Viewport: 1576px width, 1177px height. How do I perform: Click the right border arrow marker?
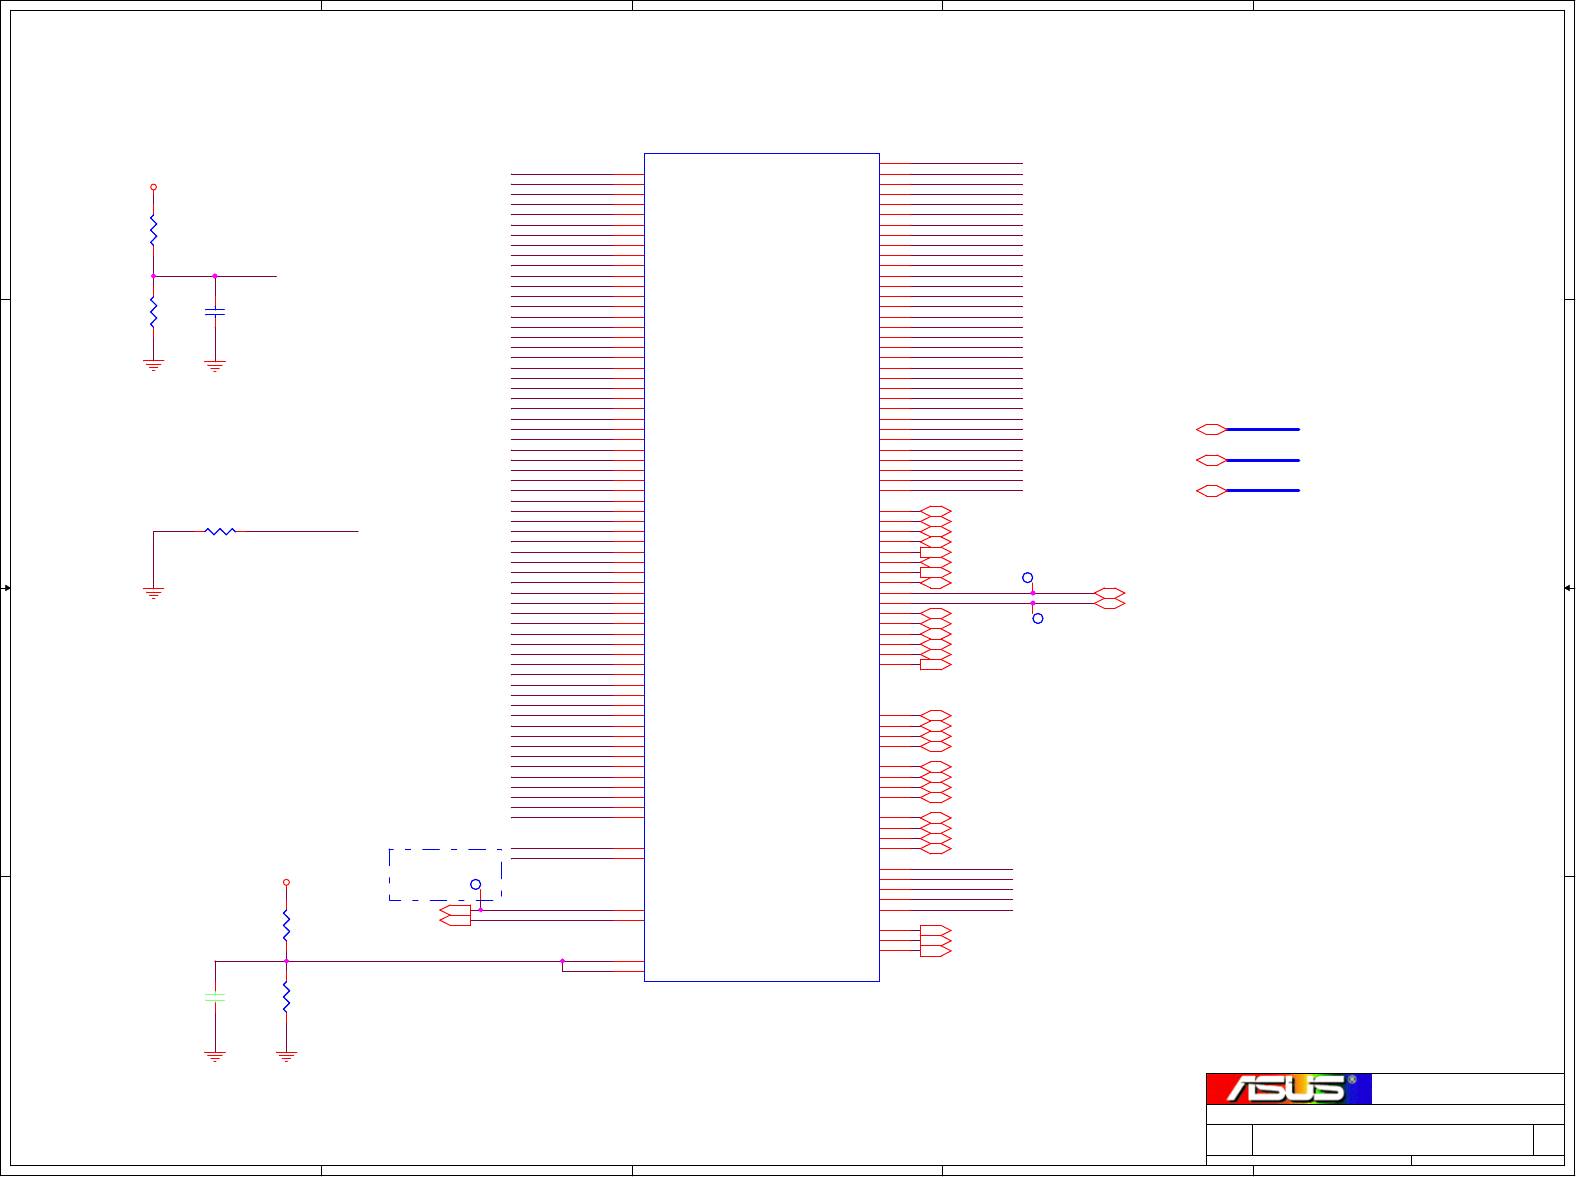click(1569, 588)
